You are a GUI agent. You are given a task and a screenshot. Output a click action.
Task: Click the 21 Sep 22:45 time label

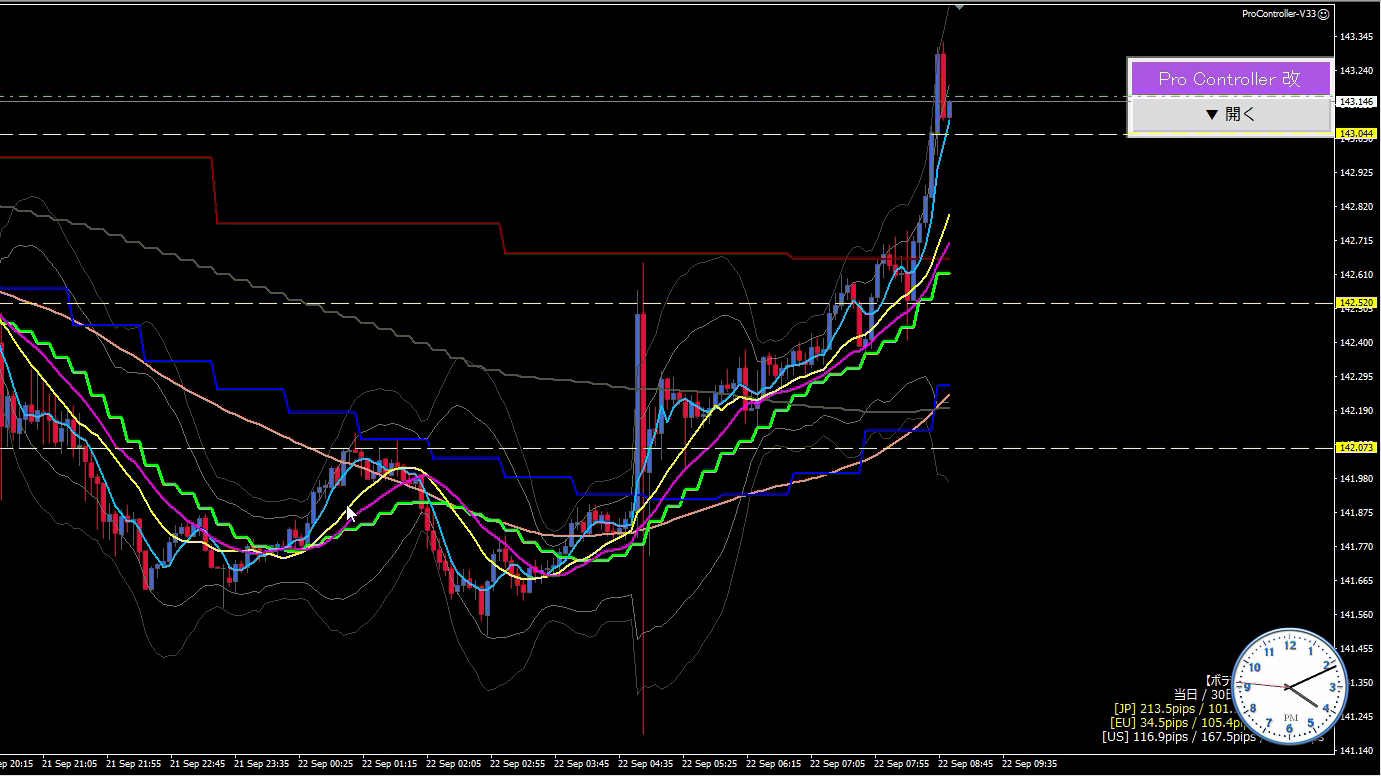[197, 764]
